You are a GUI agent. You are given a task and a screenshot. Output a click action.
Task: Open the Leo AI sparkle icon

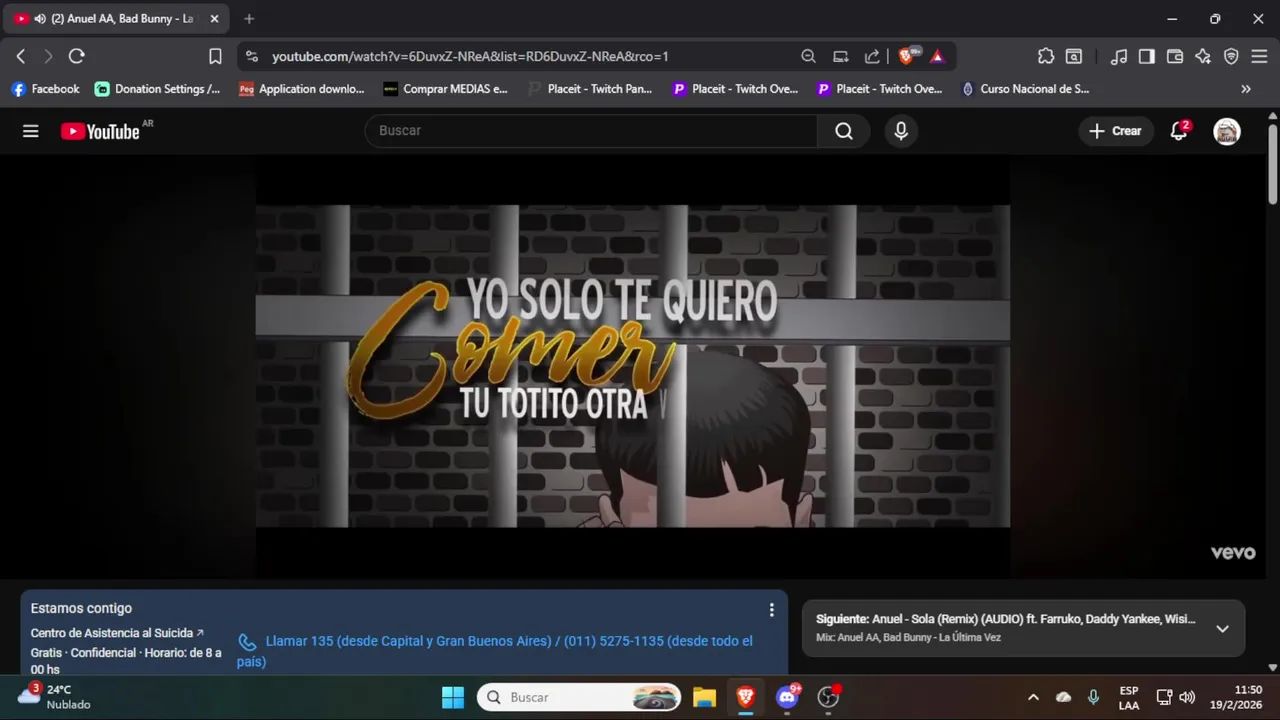tap(1203, 56)
